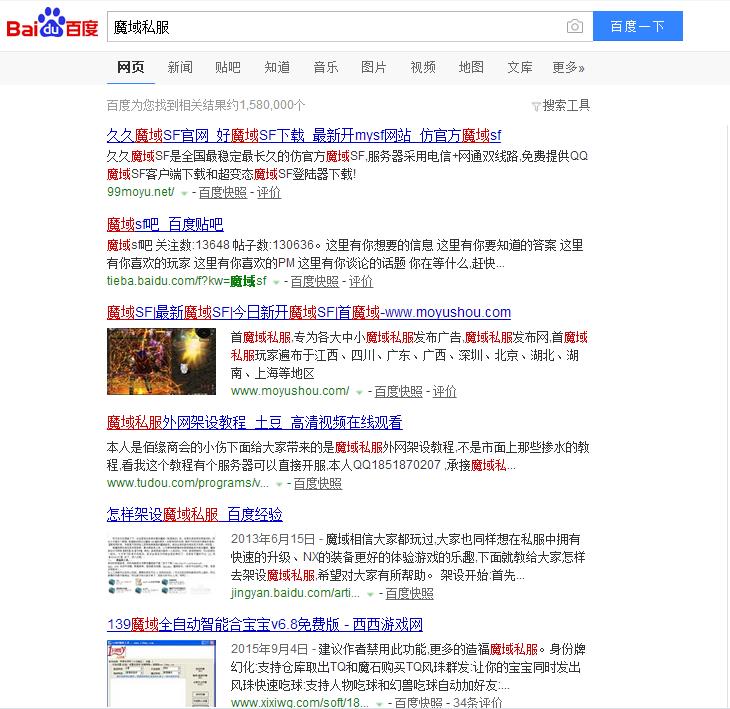The image size is (730, 709).
Task: Open 百度快照 for tieba.baidu.com result
Action: pos(315,281)
